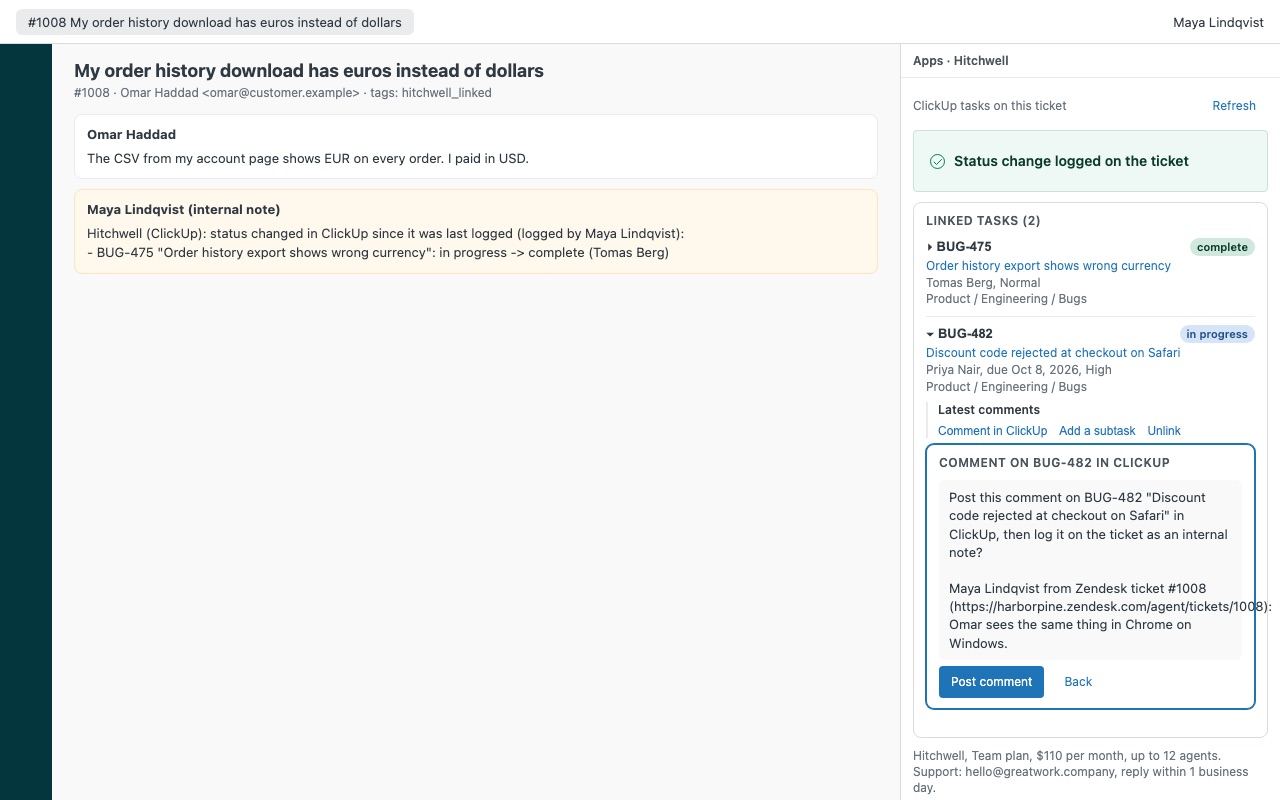Click the 'Status change logged on the ticket' banner
The image size is (1280, 800).
pyautogui.click(x=1090, y=161)
